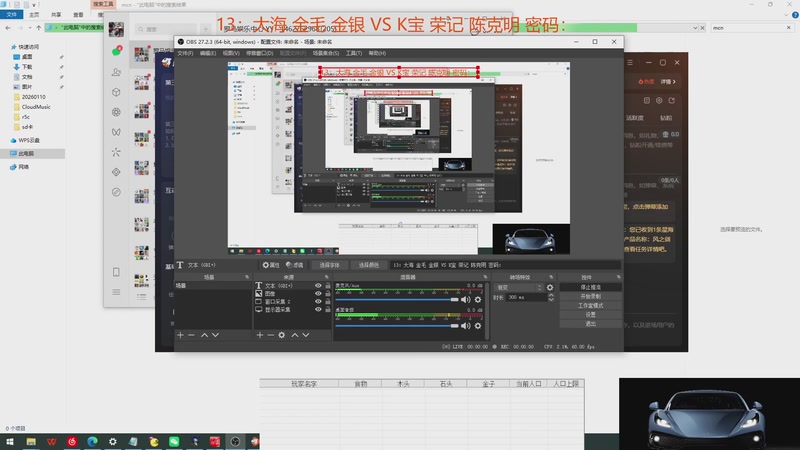
Task: Click 停止推流 button in controls
Action: tap(590, 287)
